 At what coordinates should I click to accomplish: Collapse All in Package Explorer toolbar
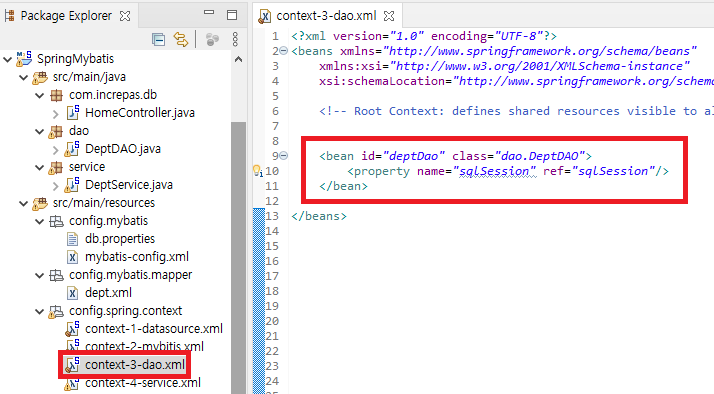158,40
